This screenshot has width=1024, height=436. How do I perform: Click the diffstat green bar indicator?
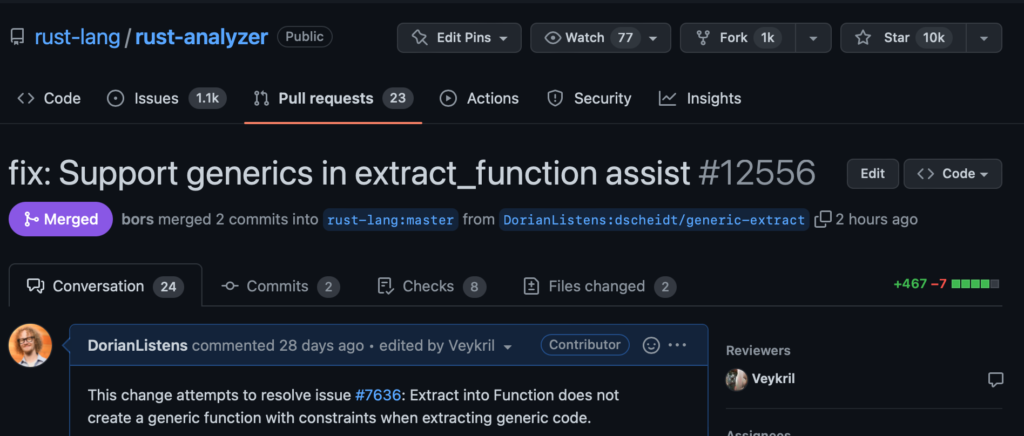pyautogui.click(x=976, y=284)
